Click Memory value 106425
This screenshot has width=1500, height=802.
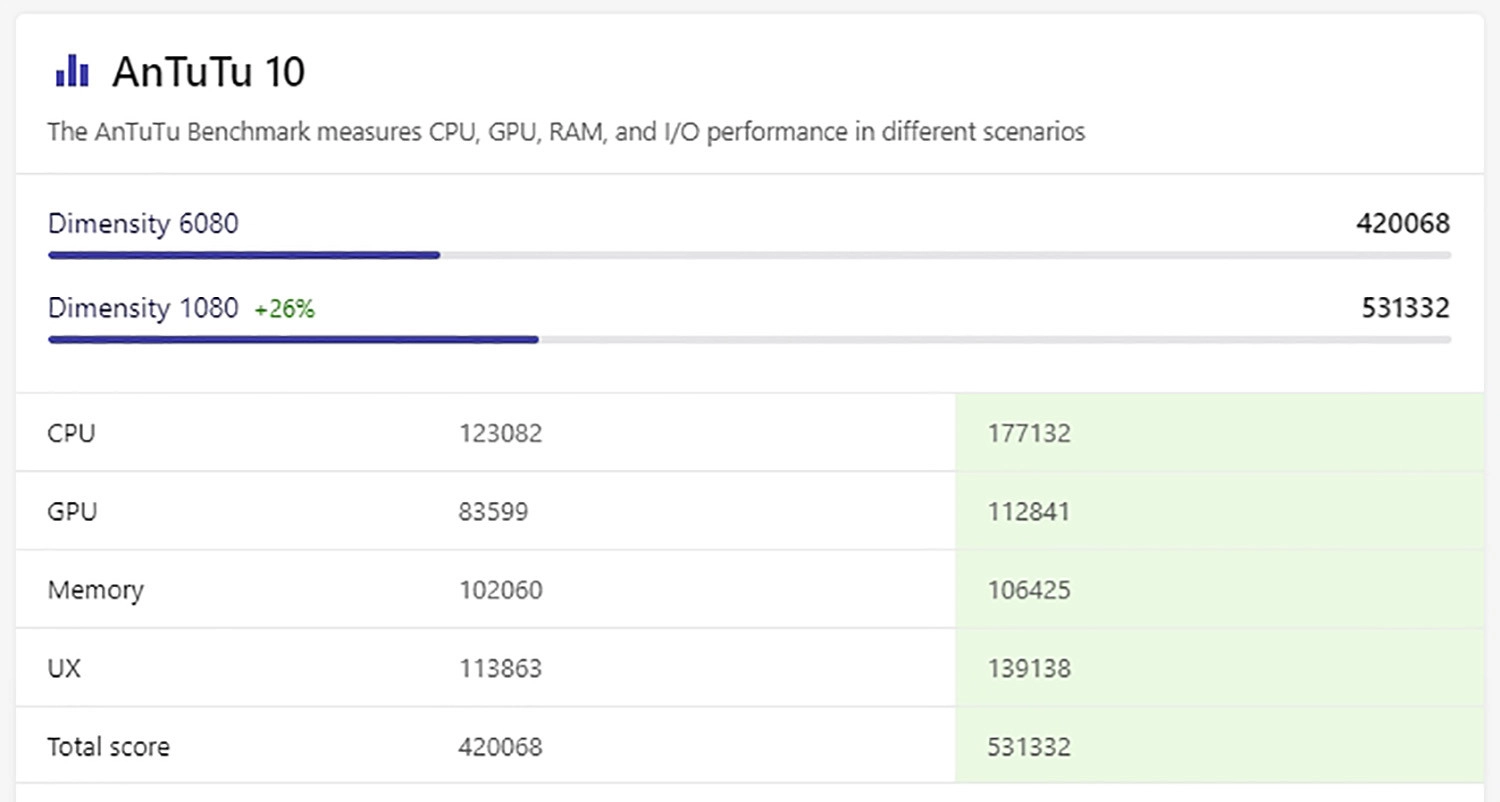tap(1029, 590)
